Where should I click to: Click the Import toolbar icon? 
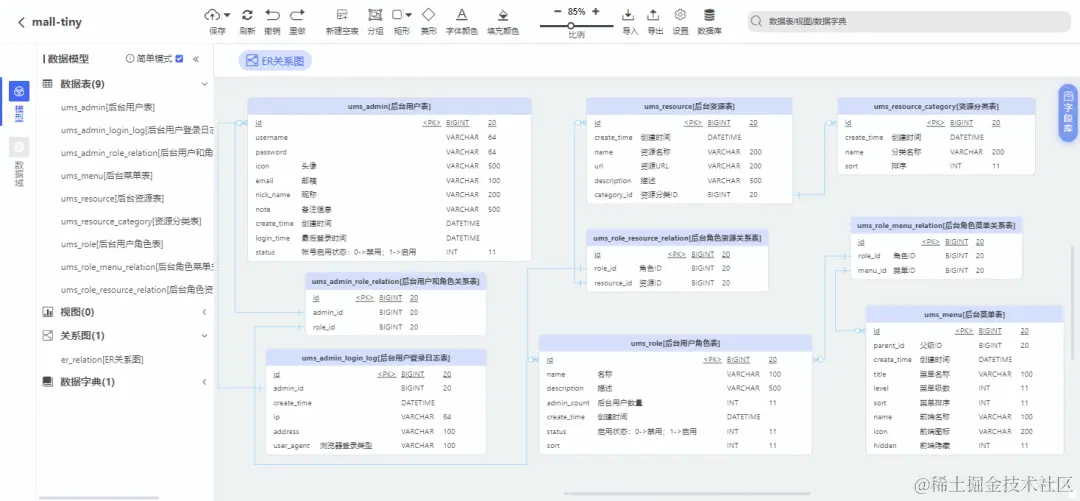[x=627, y=14]
